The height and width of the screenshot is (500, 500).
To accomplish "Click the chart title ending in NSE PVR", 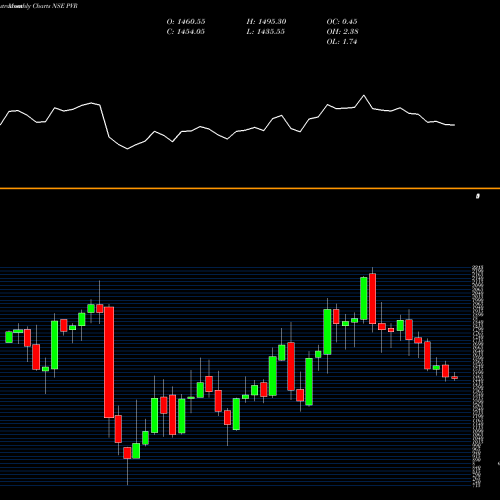I will (39, 6).
